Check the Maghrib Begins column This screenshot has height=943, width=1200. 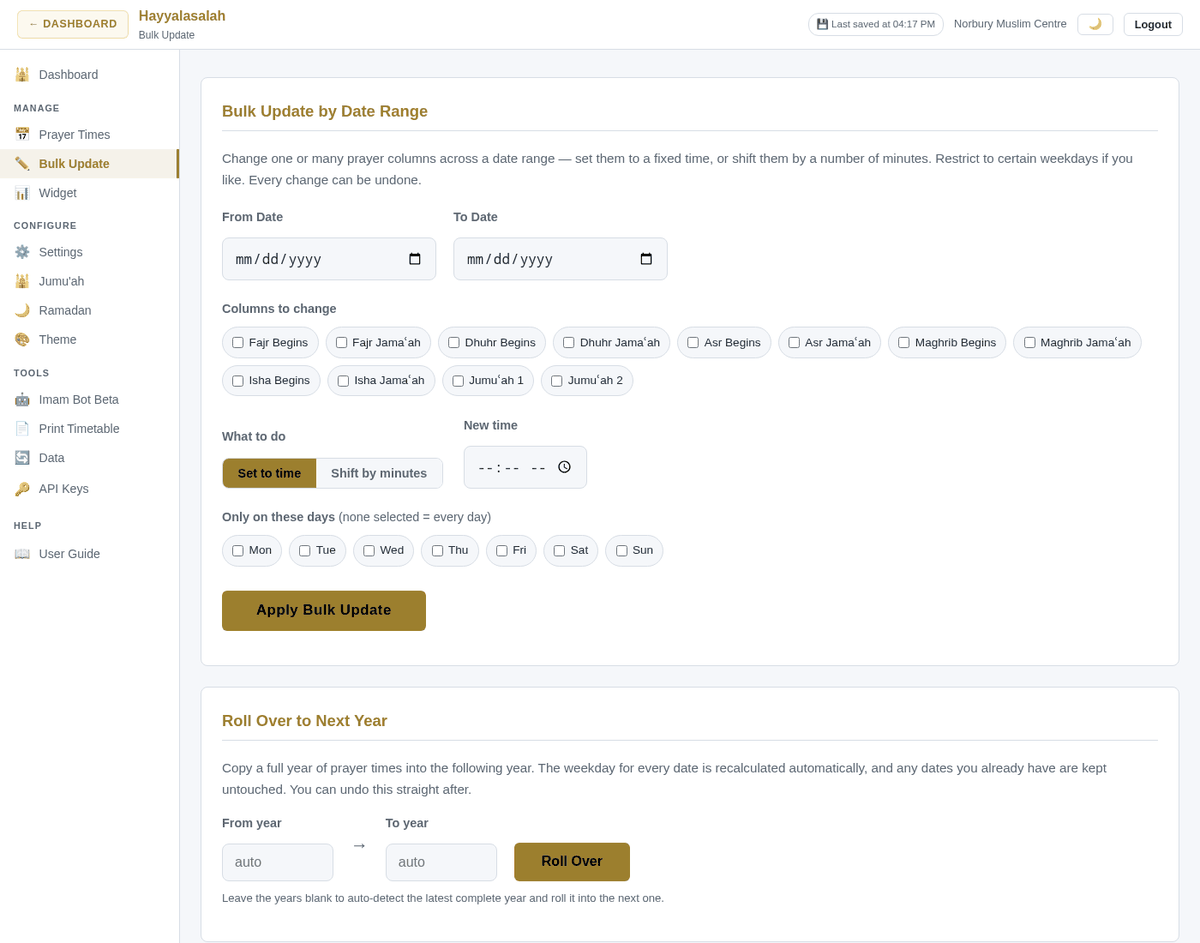click(x=904, y=342)
